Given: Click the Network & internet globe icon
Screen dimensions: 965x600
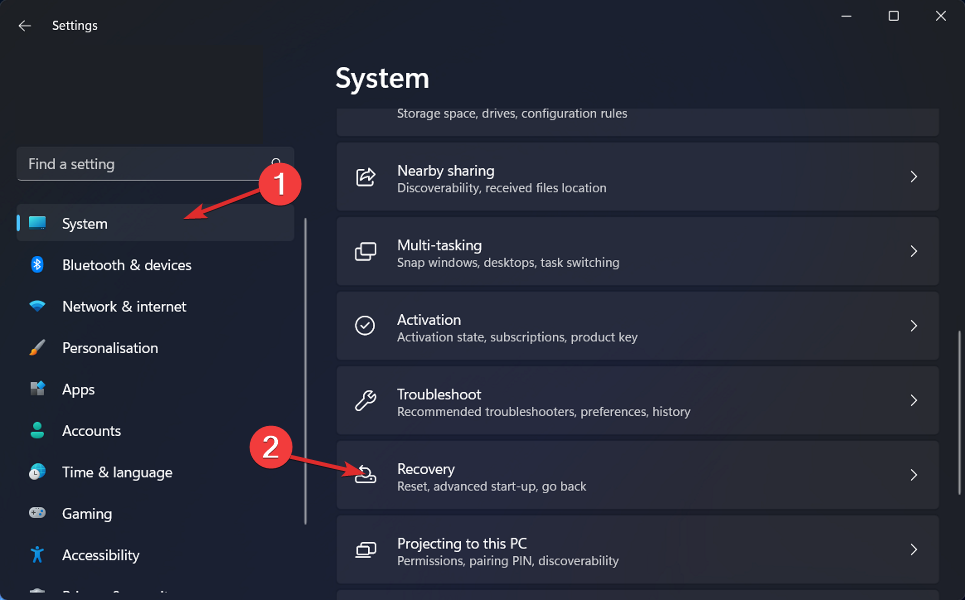Looking at the screenshot, I should (37, 306).
